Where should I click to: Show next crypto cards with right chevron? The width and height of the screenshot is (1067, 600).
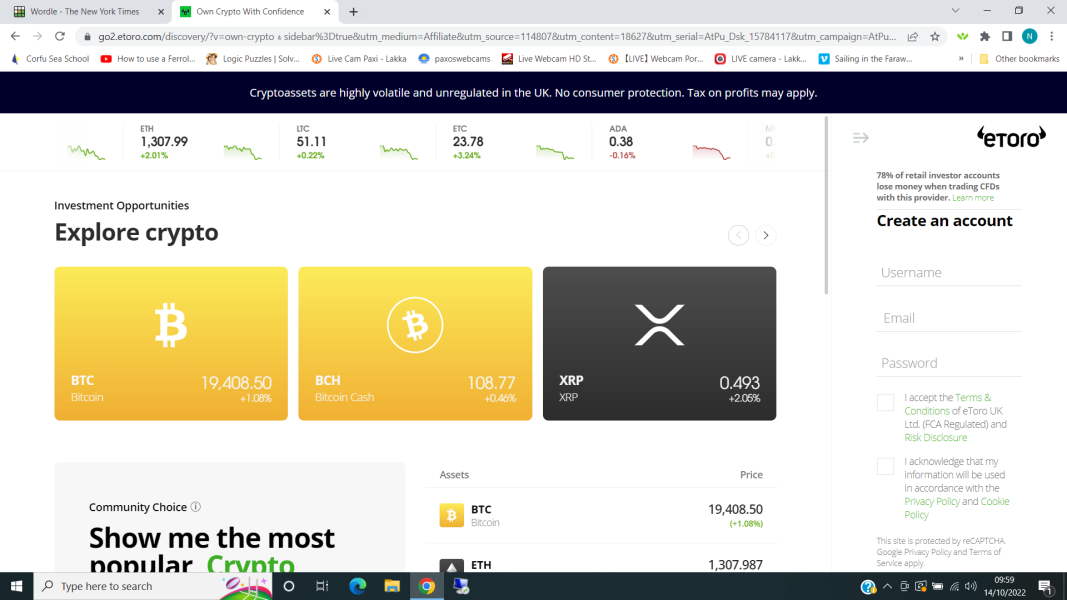(766, 236)
